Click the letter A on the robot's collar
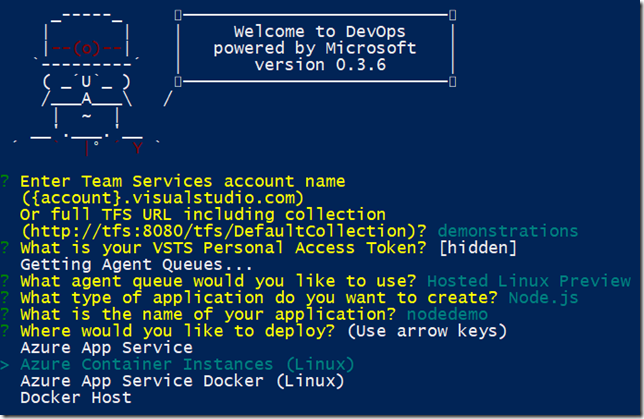The width and height of the screenshot is (644, 419). [86, 99]
